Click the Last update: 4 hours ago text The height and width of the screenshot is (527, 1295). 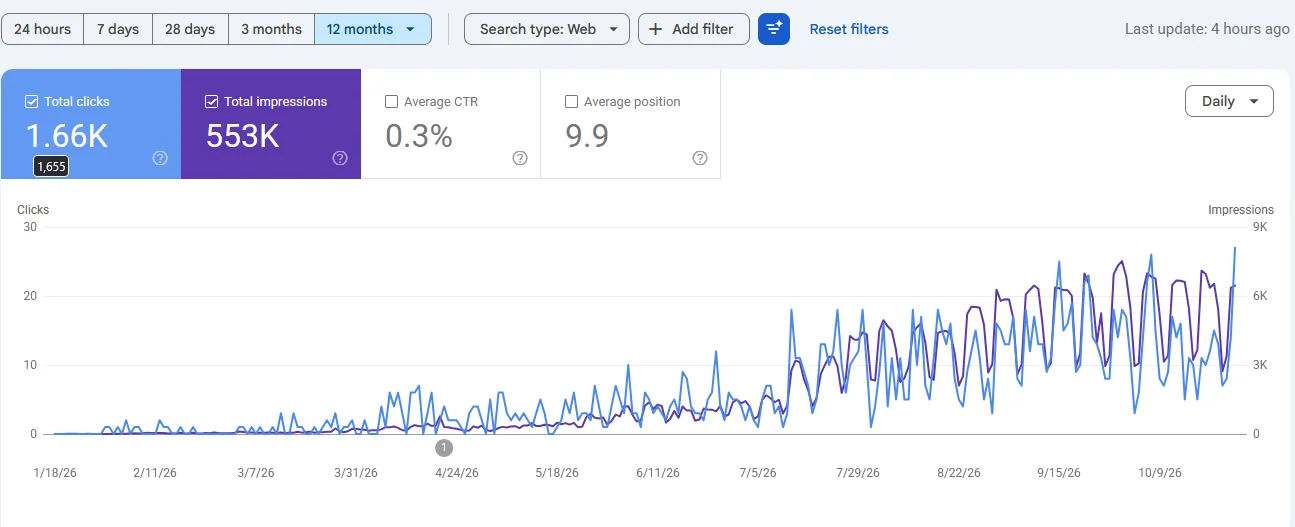coord(1207,29)
